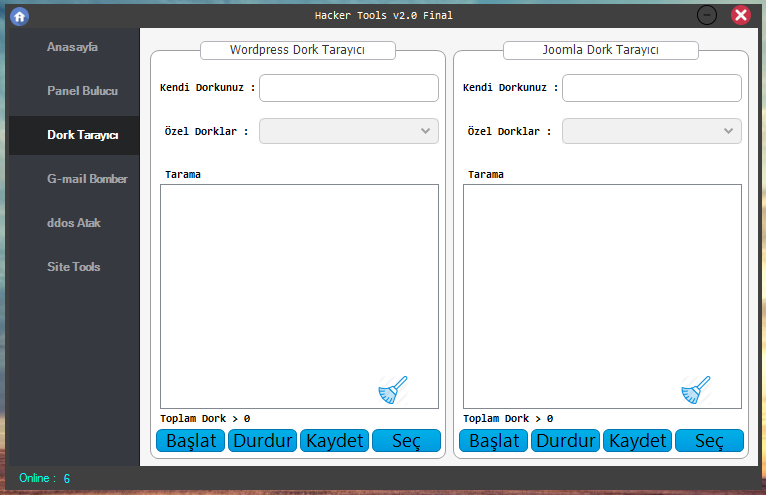This screenshot has width=766, height=495.
Task: Save Joomla results with Kaydet
Action: 638,441
